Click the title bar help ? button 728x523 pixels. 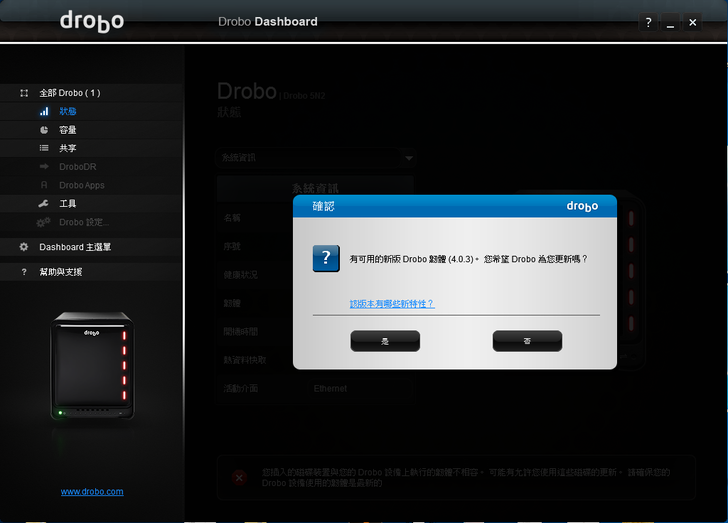pos(649,22)
